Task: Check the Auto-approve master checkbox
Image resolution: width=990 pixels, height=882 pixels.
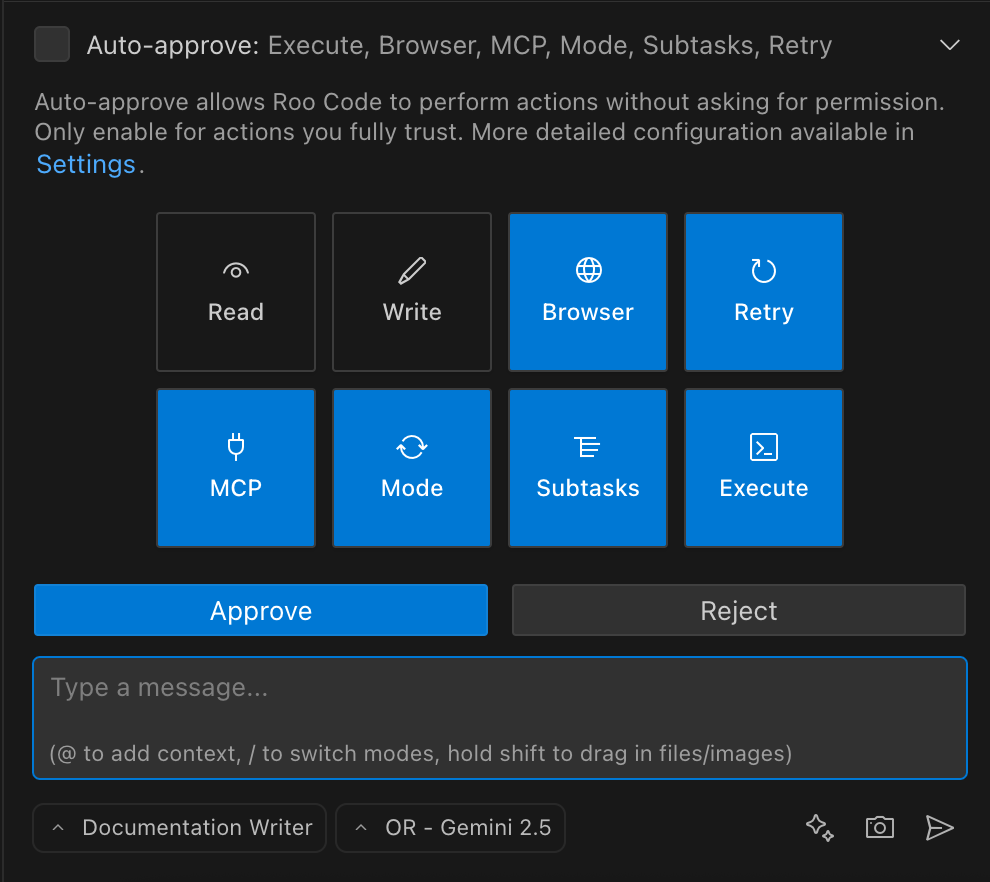Action: (x=51, y=44)
